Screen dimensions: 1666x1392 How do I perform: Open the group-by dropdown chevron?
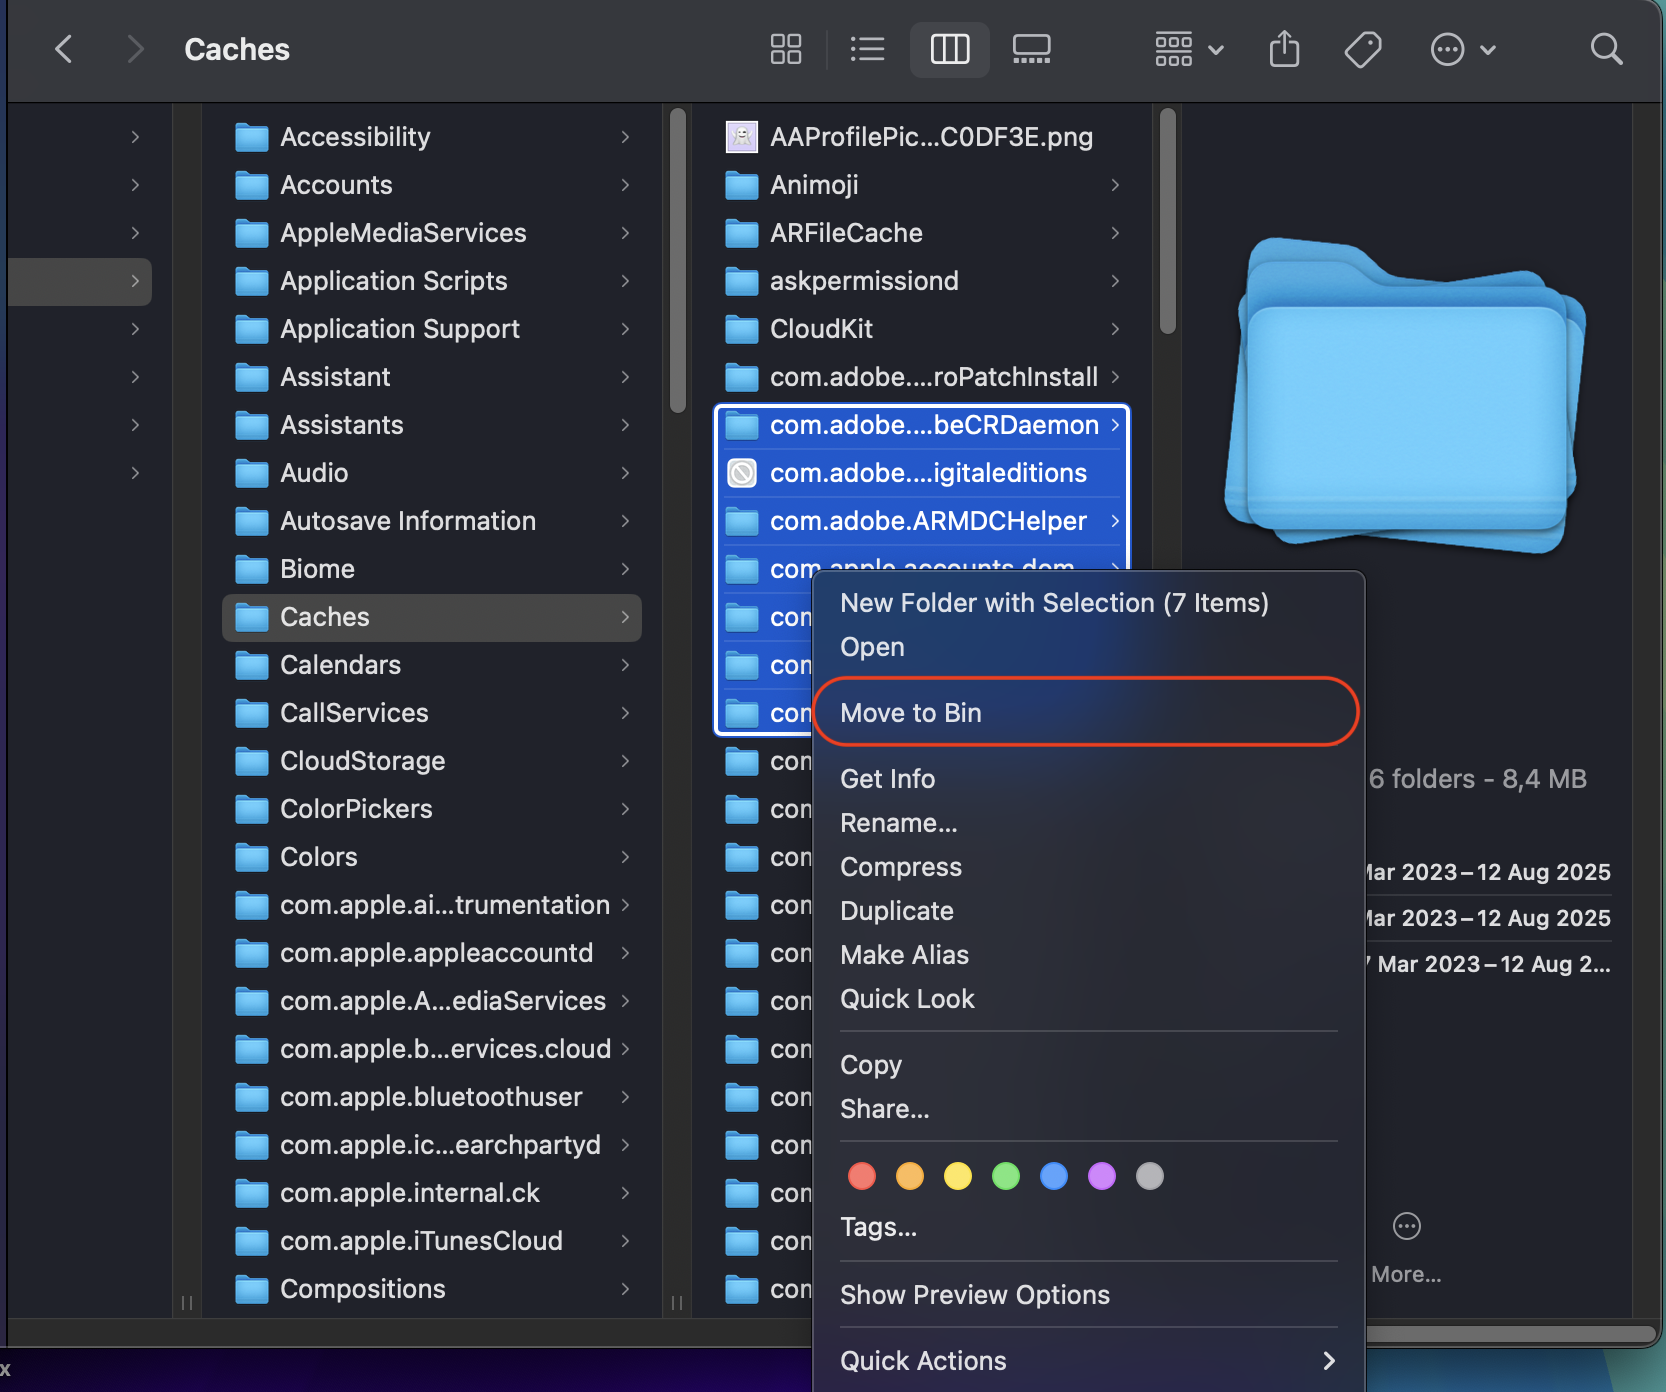[1216, 49]
